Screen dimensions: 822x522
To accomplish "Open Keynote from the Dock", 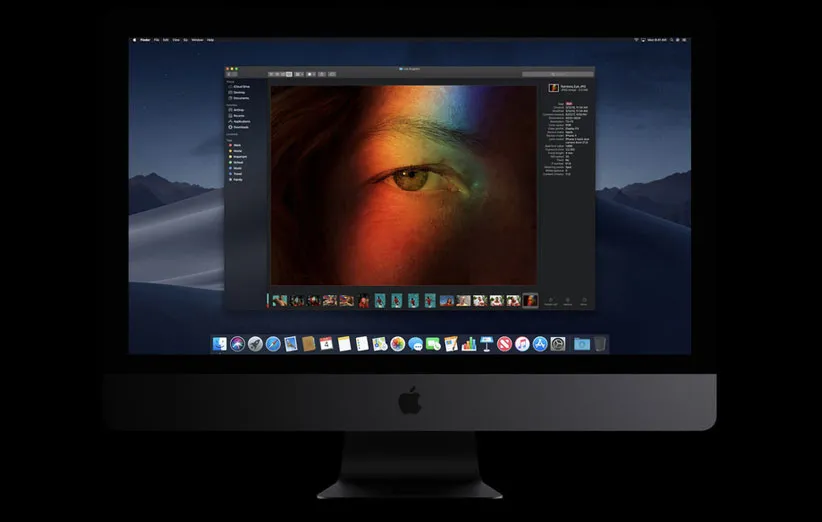I will click(486, 344).
